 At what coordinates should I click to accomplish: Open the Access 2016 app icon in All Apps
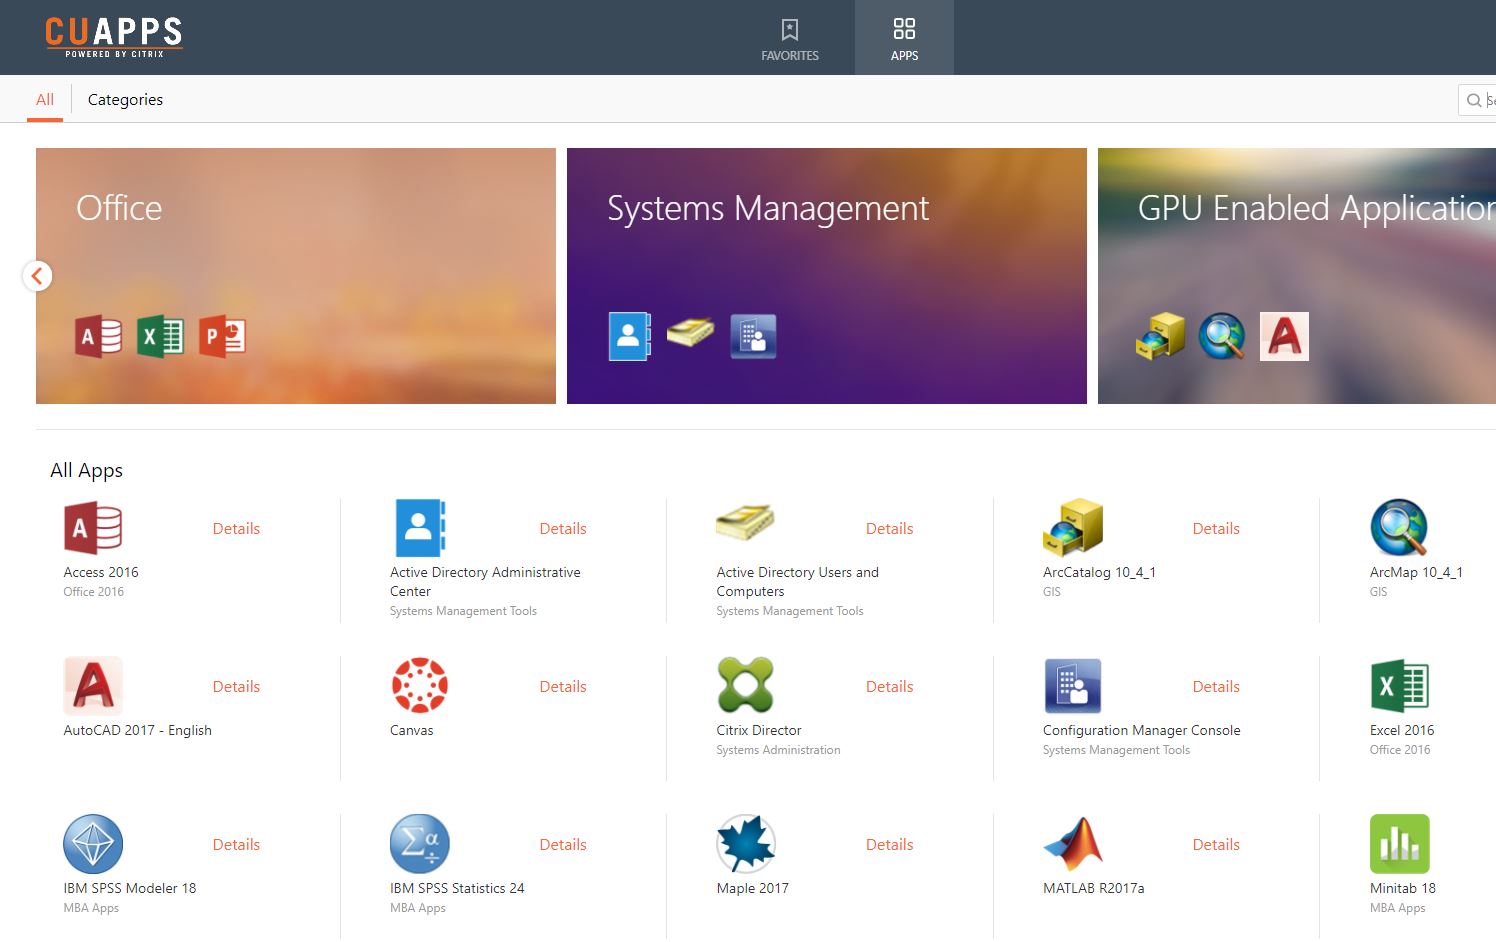click(93, 528)
